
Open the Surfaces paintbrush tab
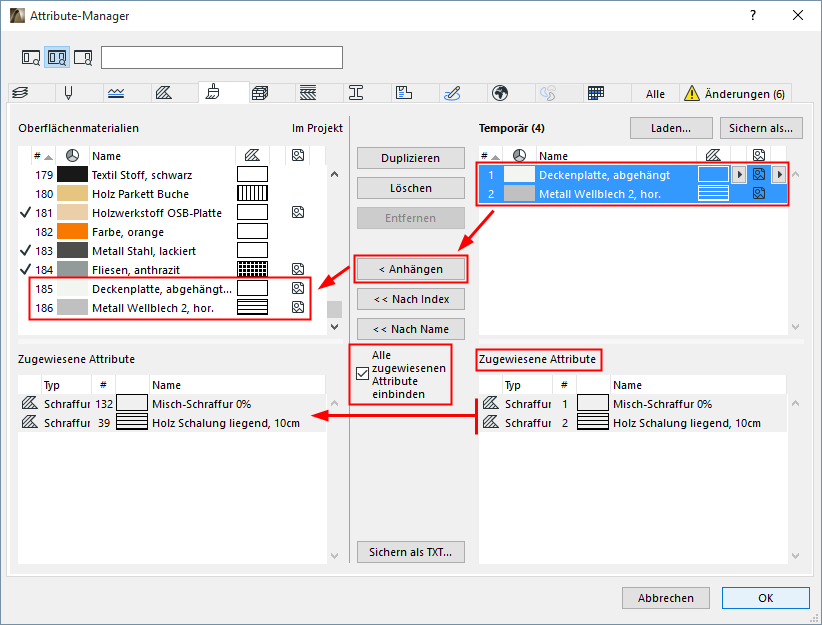click(x=212, y=92)
